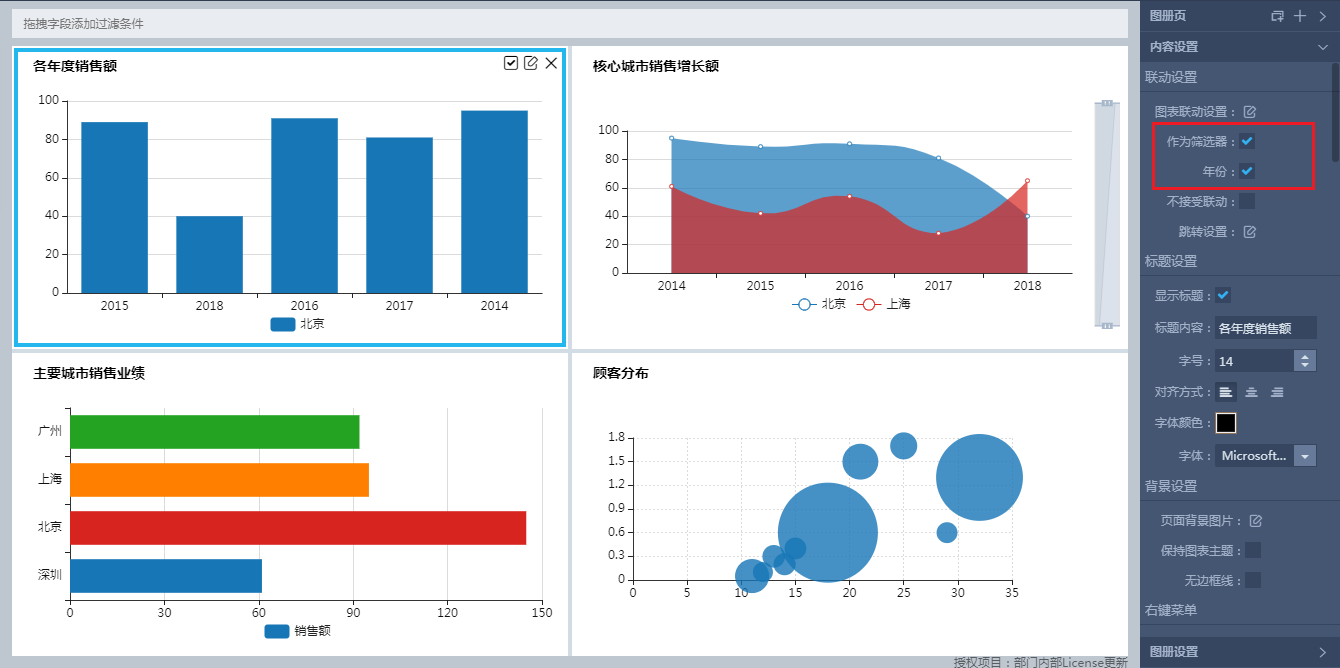Viewport: 1340px width, 668px height.
Task: Click the 标题内容 input field
Action: pos(1265,328)
